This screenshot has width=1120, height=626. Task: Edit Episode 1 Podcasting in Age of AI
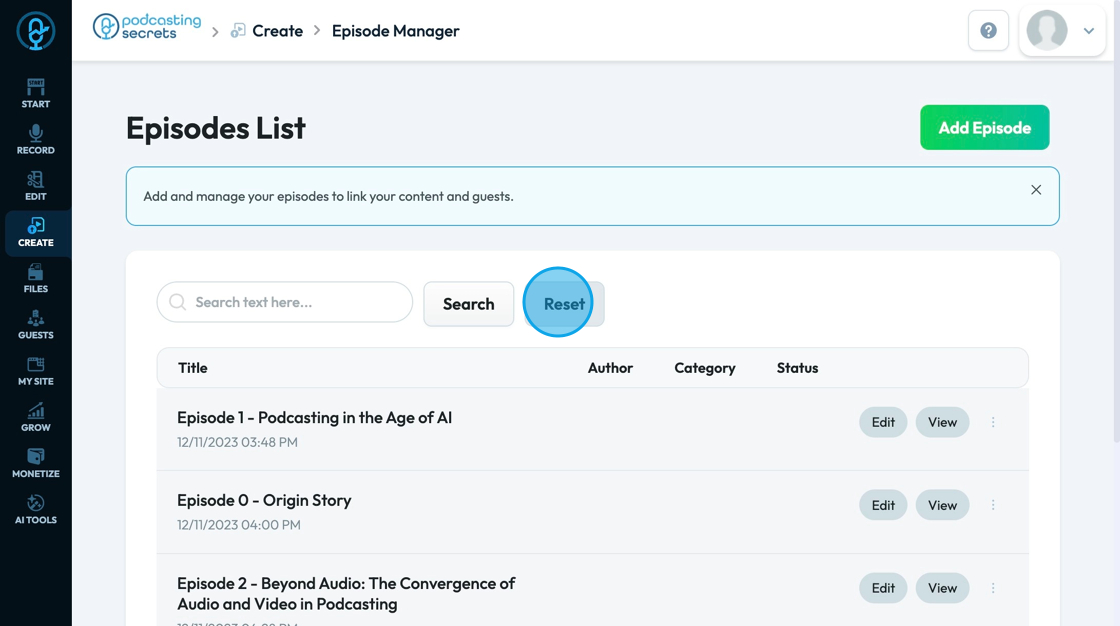tap(883, 422)
